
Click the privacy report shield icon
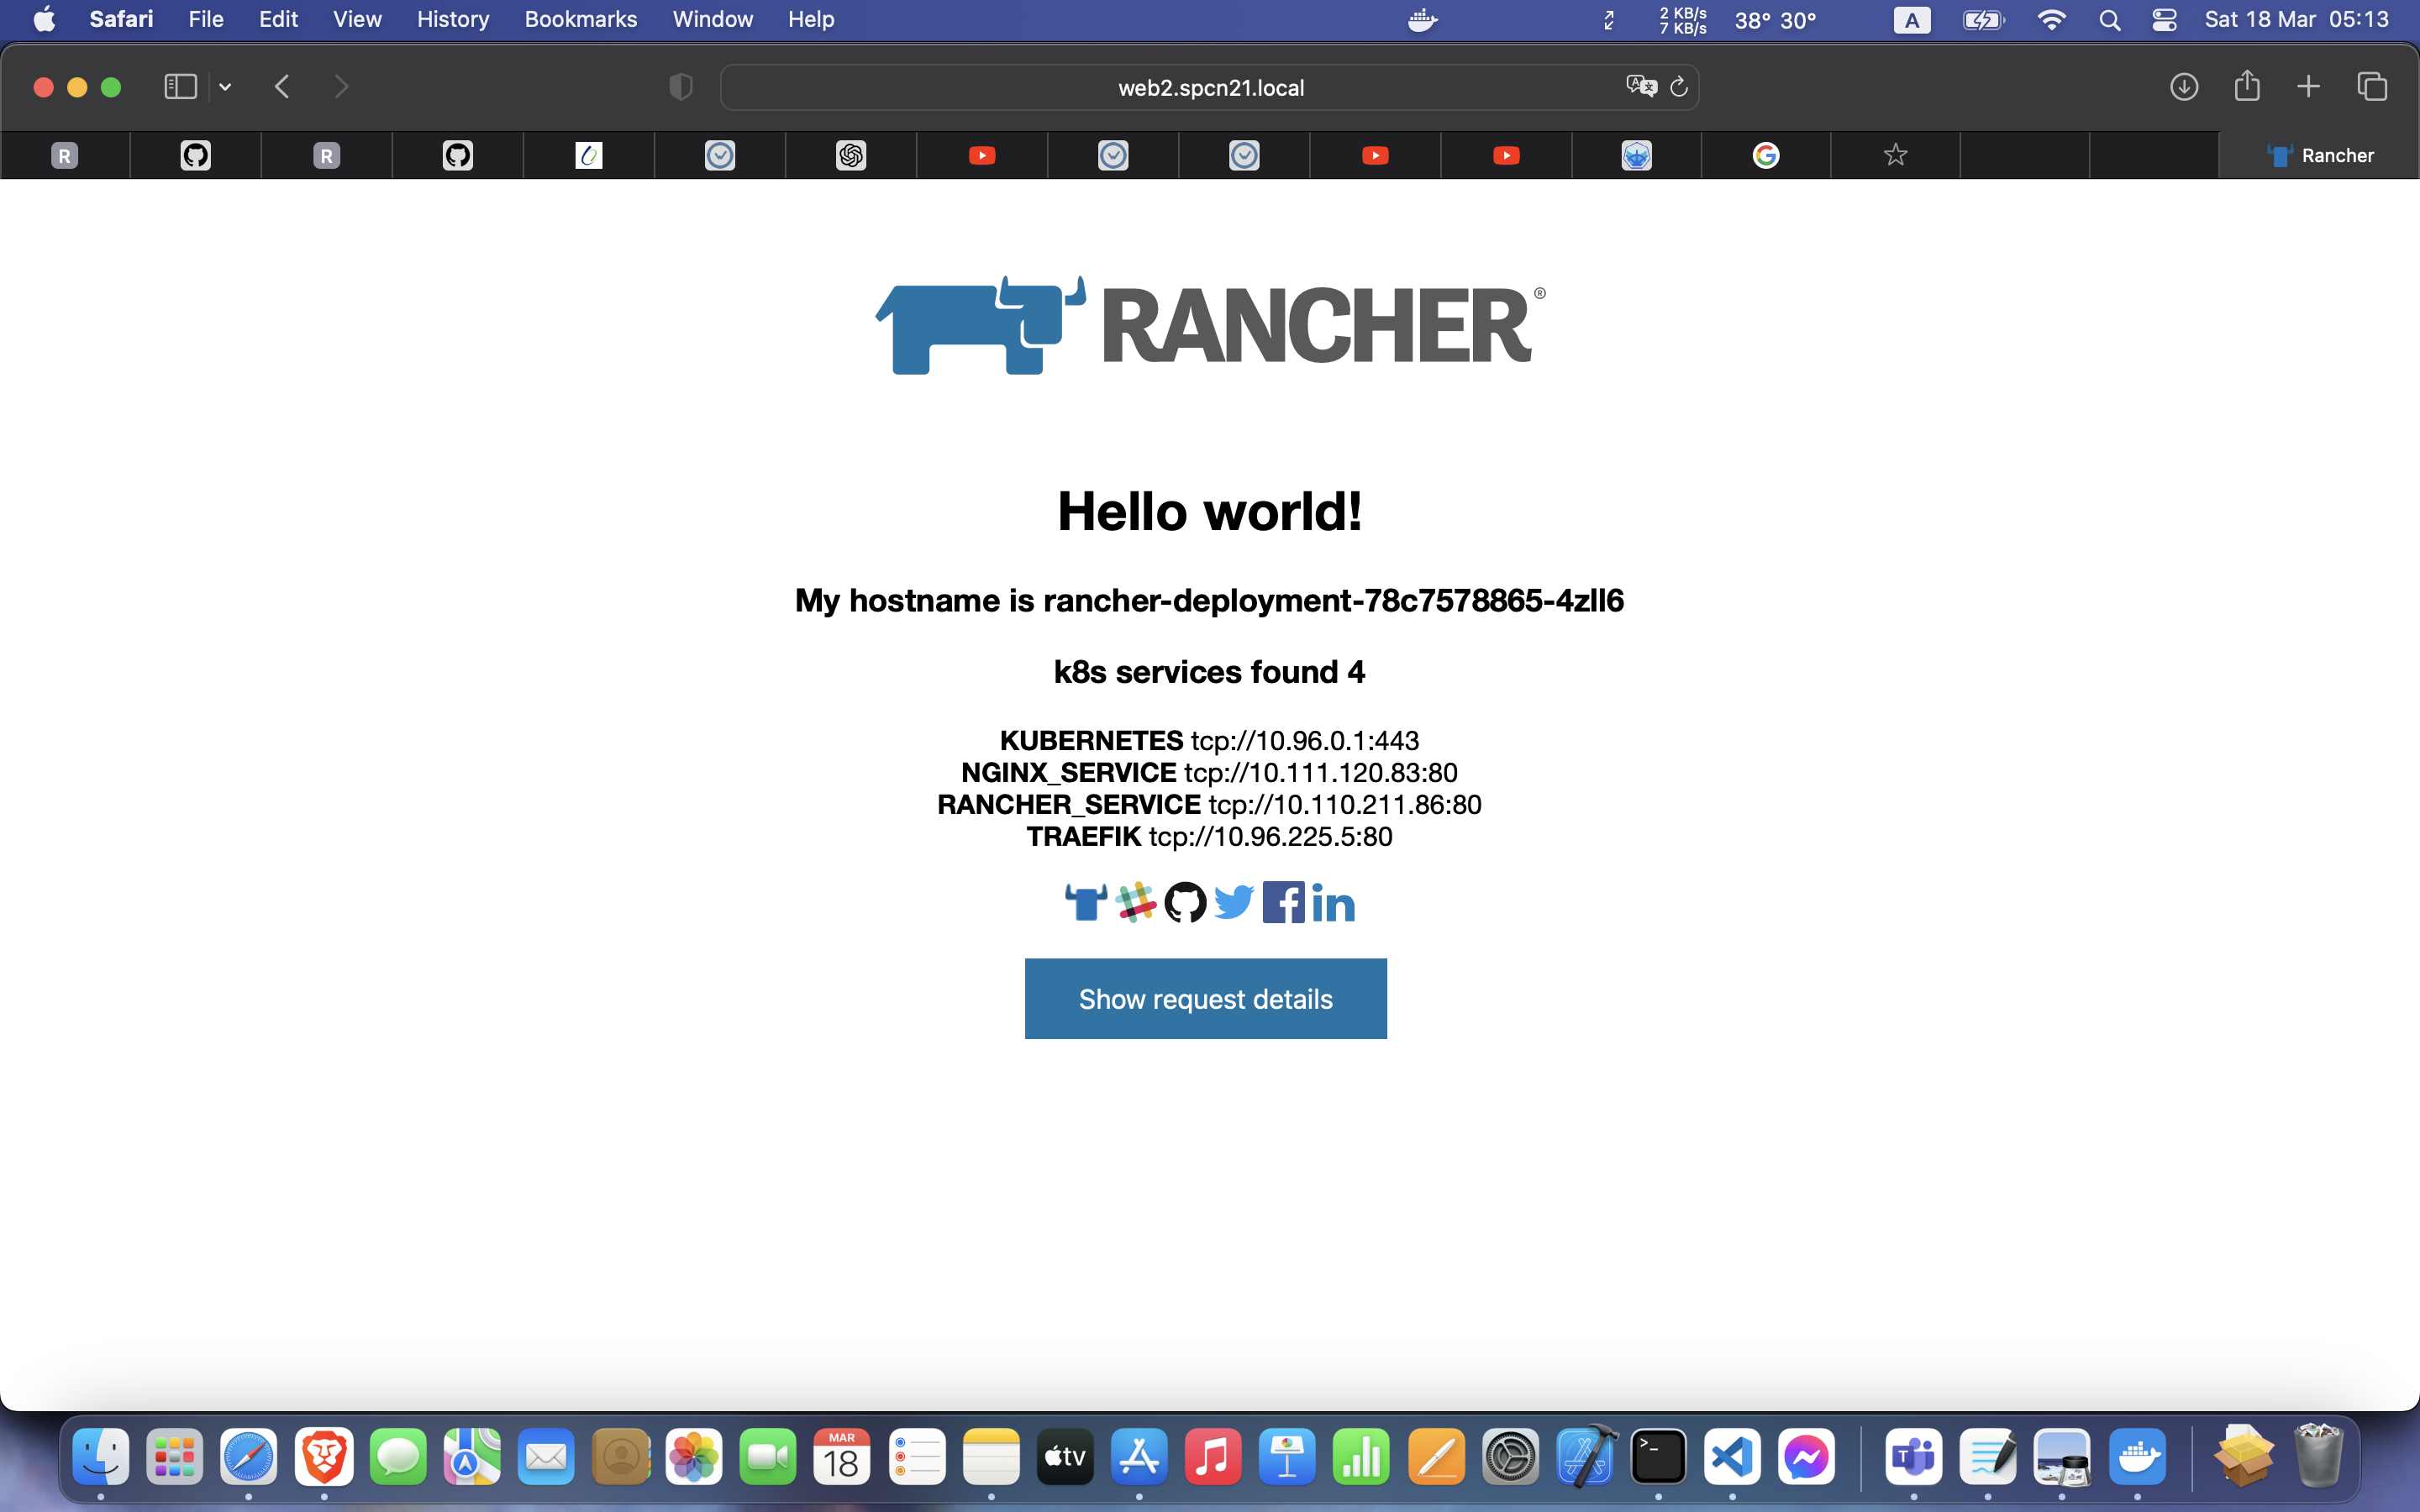point(680,87)
